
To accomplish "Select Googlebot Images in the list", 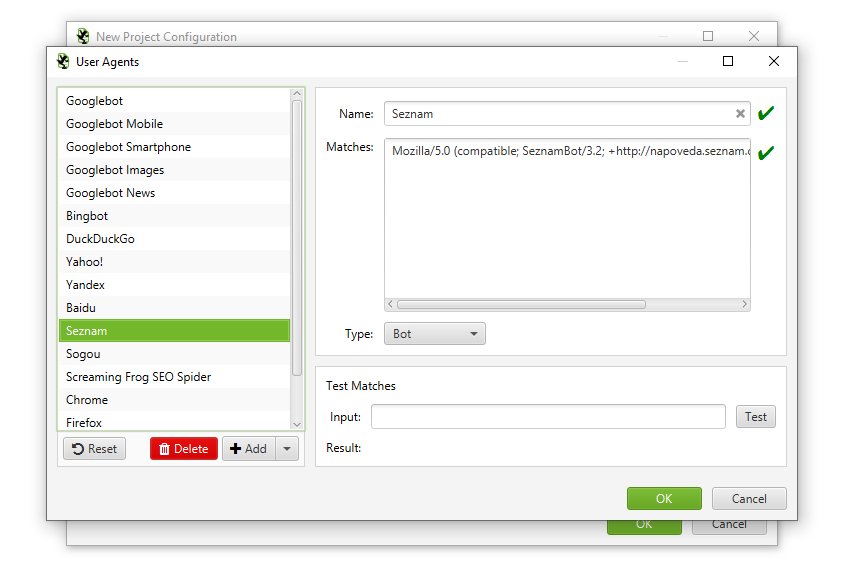I will pos(174,170).
